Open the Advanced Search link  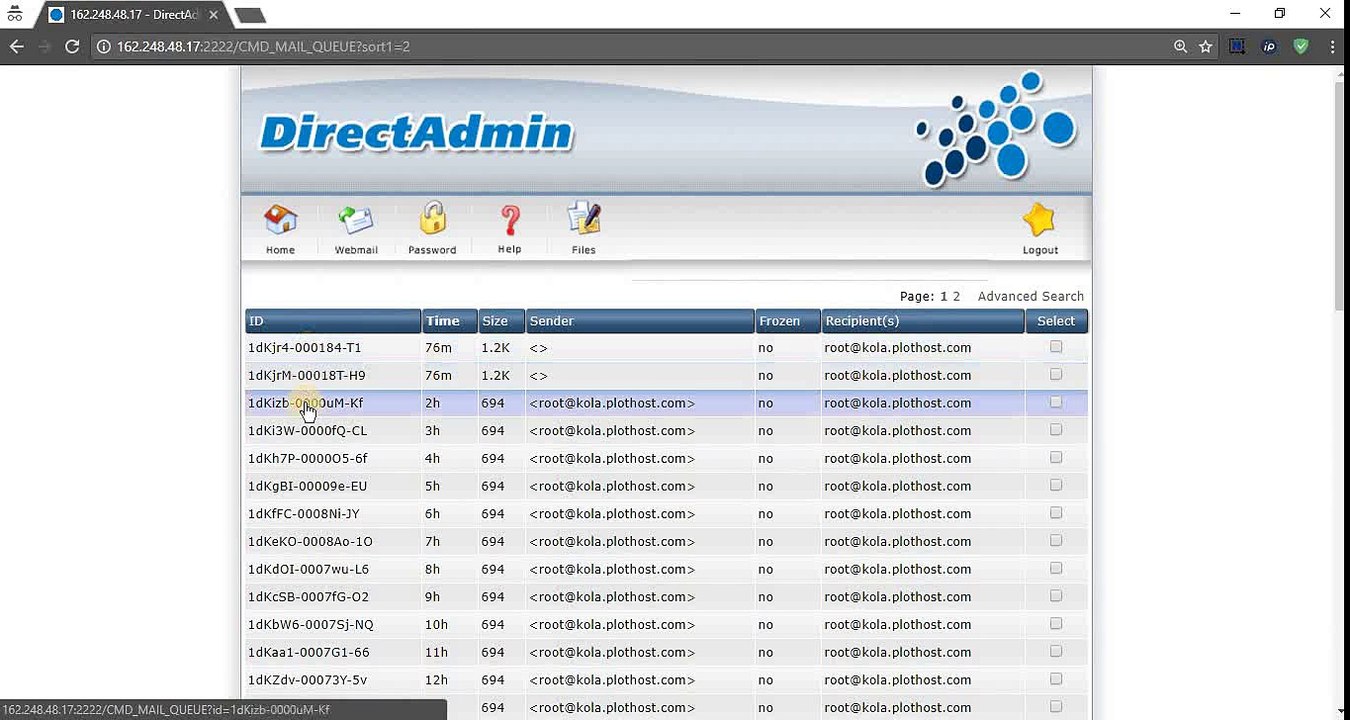pyautogui.click(x=1031, y=296)
